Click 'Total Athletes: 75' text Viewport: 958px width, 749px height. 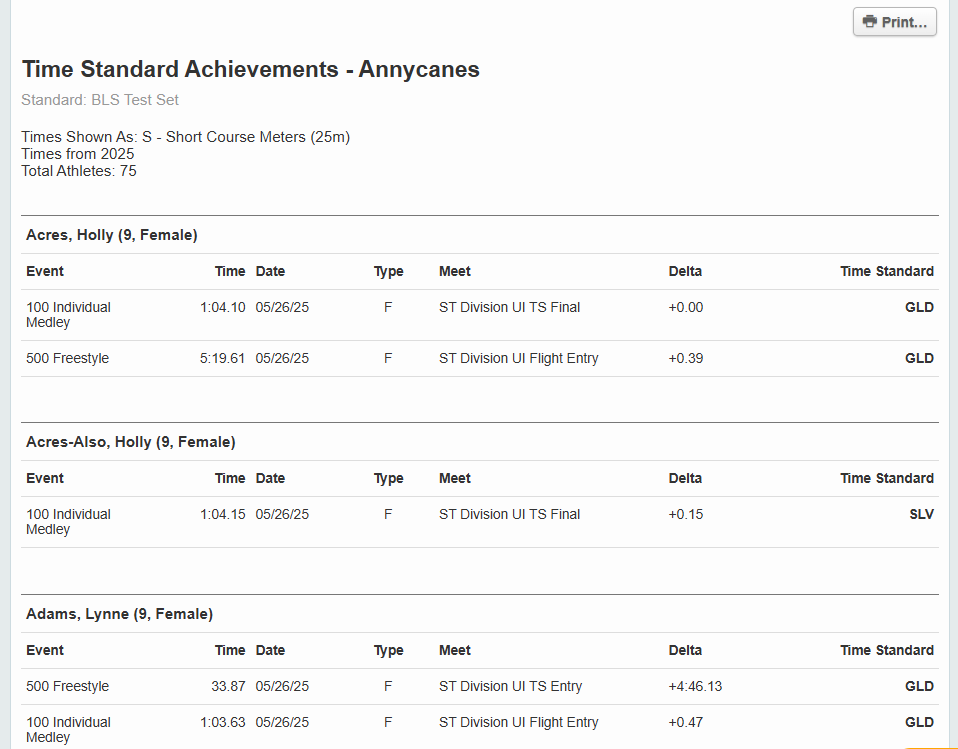click(x=79, y=171)
